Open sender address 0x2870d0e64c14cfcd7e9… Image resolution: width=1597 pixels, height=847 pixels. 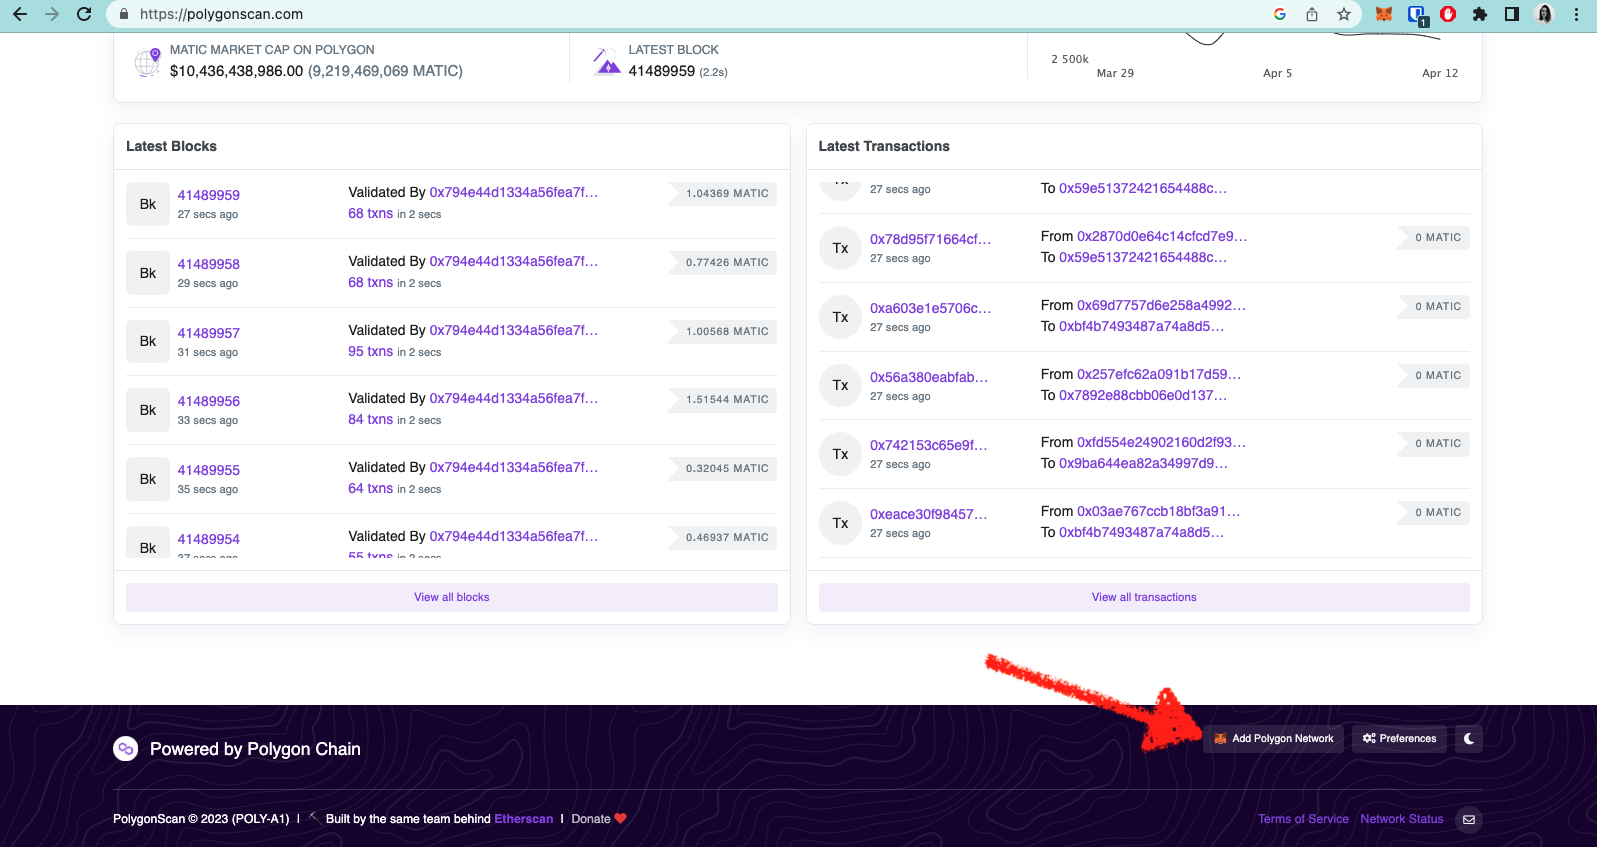tap(1162, 236)
